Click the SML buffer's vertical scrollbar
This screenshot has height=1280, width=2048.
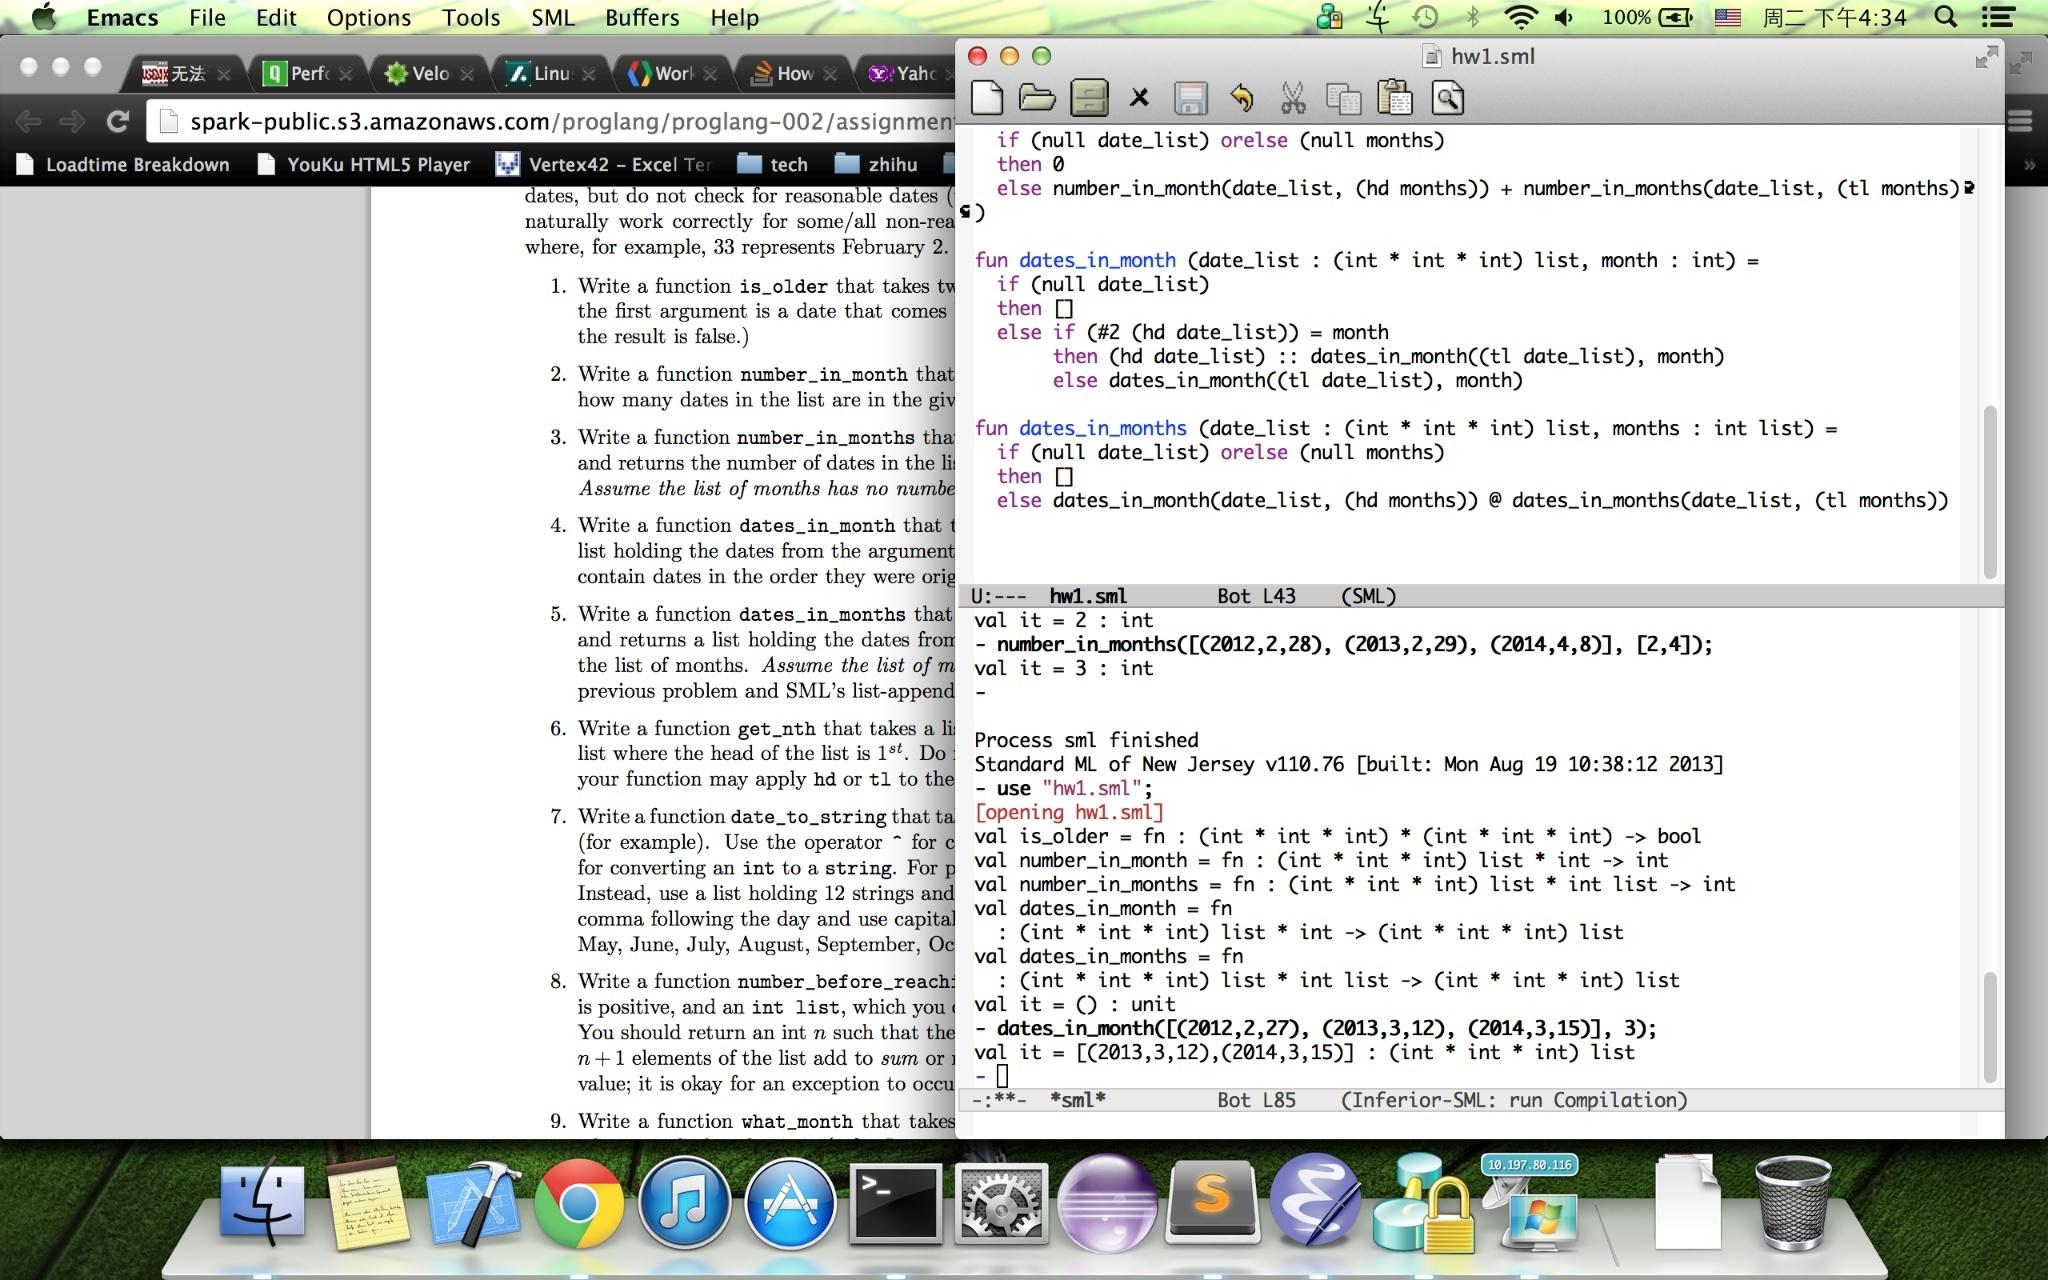[1989, 1025]
